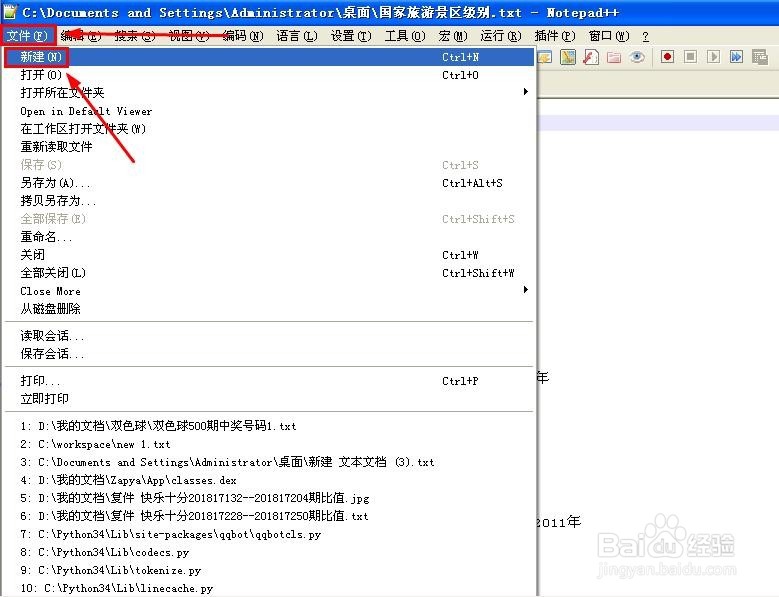Click the eye monitoring toolbar icon
This screenshot has width=779, height=597.
[637, 57]
